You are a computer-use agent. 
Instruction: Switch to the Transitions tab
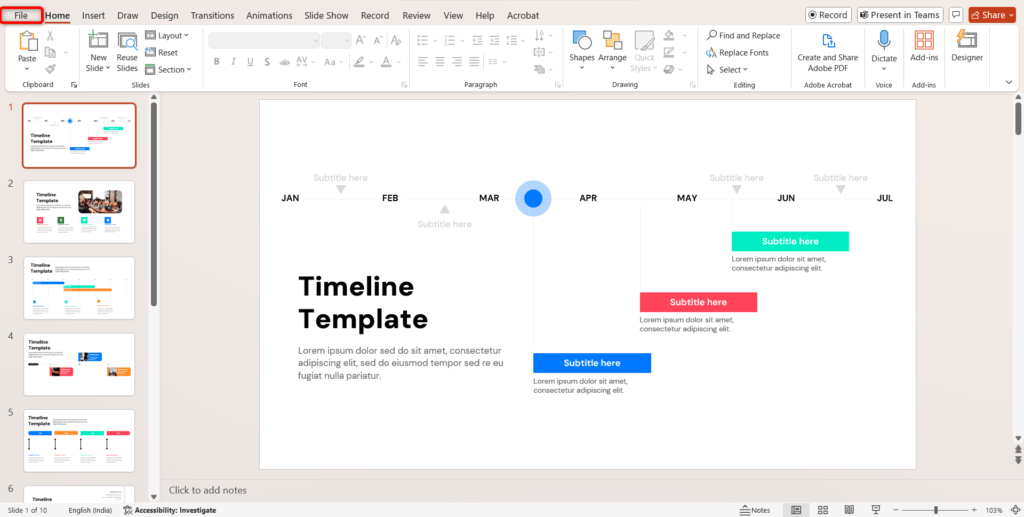(x=212, y=16)
